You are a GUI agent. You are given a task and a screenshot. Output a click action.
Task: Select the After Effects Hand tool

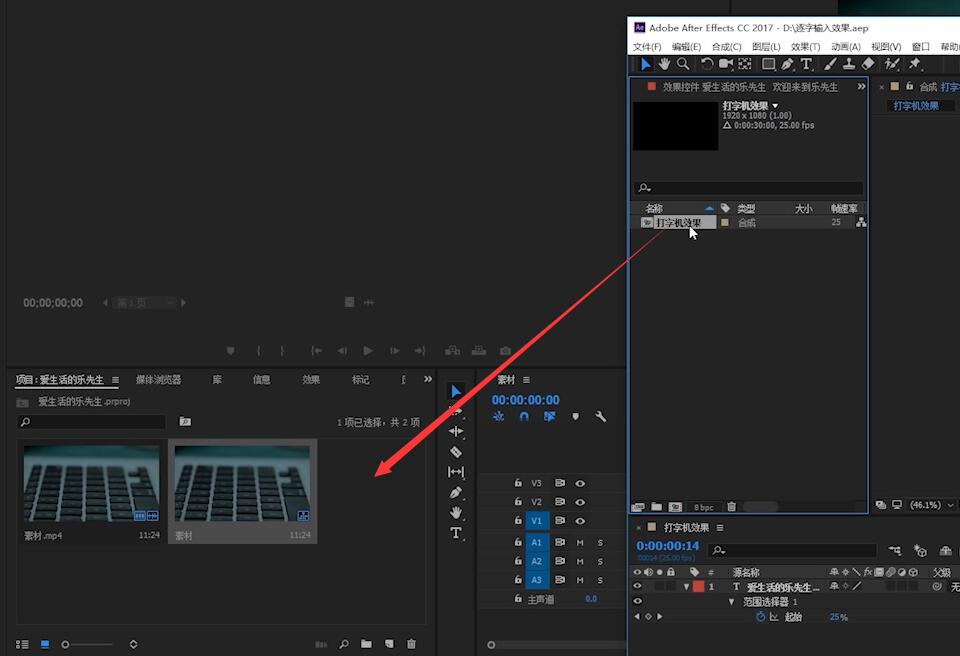(664, 64)
